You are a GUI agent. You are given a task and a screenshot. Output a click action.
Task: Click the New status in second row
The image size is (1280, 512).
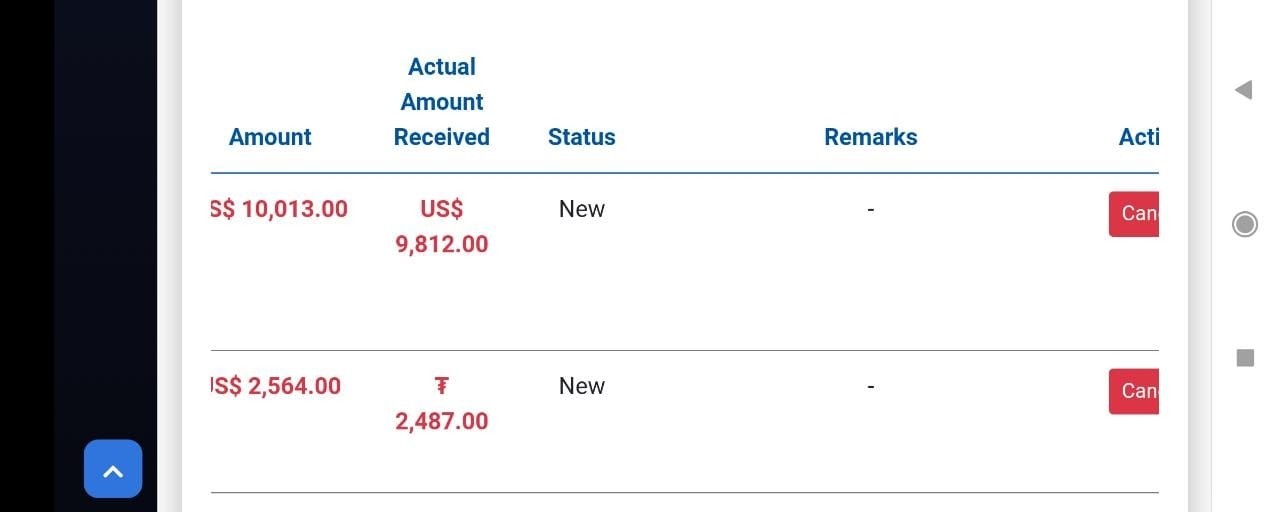point(582,386)
